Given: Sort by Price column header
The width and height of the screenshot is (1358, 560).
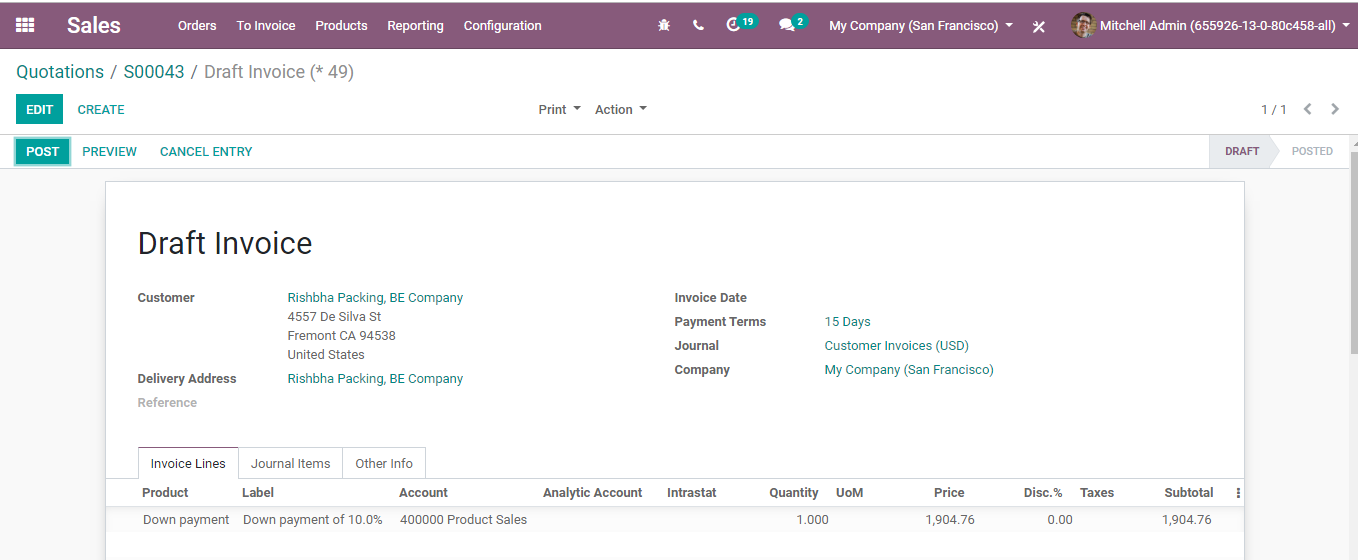Looking at the screenshot, I should point(949,493).
